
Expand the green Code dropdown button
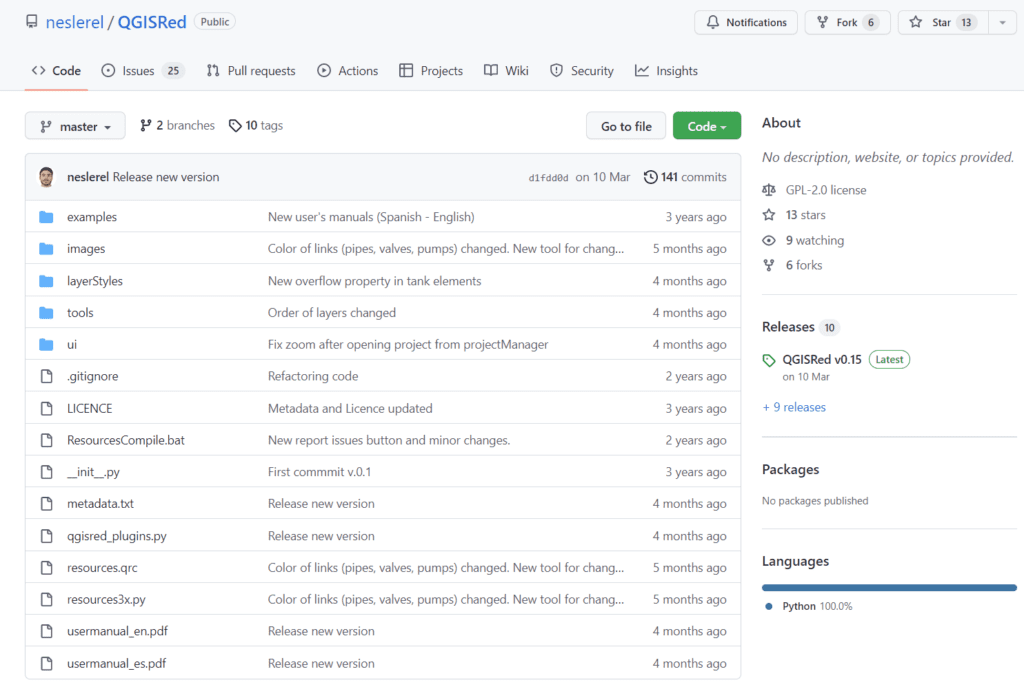(706, 126)
